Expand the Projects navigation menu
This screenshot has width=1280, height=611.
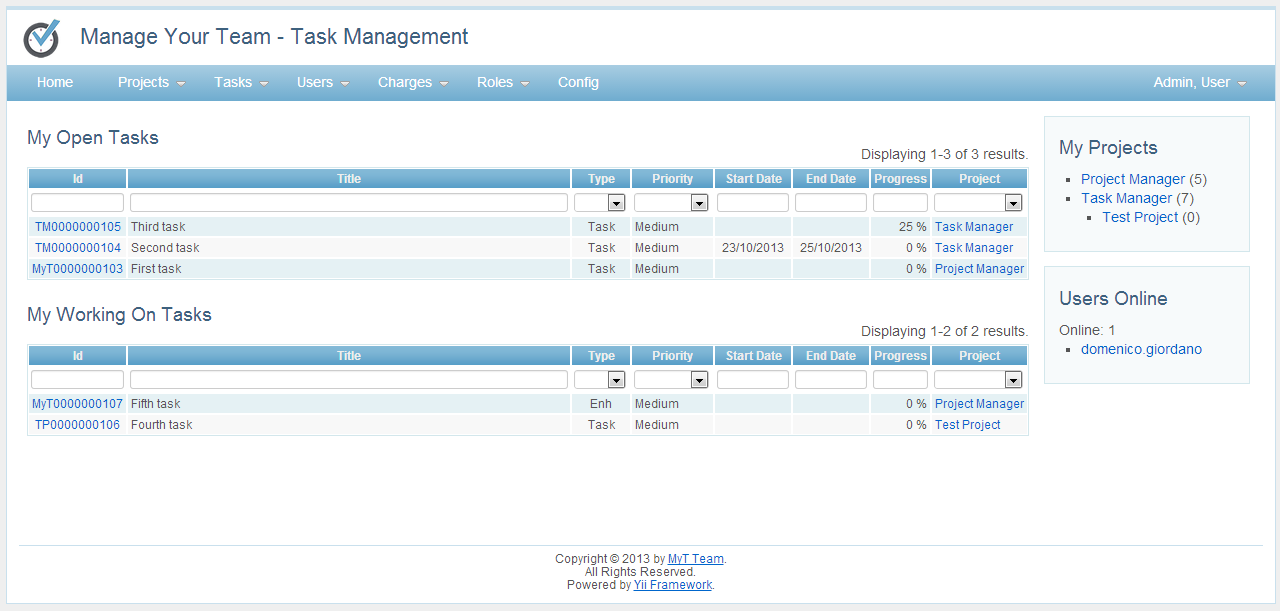click(x=144, y=82)
